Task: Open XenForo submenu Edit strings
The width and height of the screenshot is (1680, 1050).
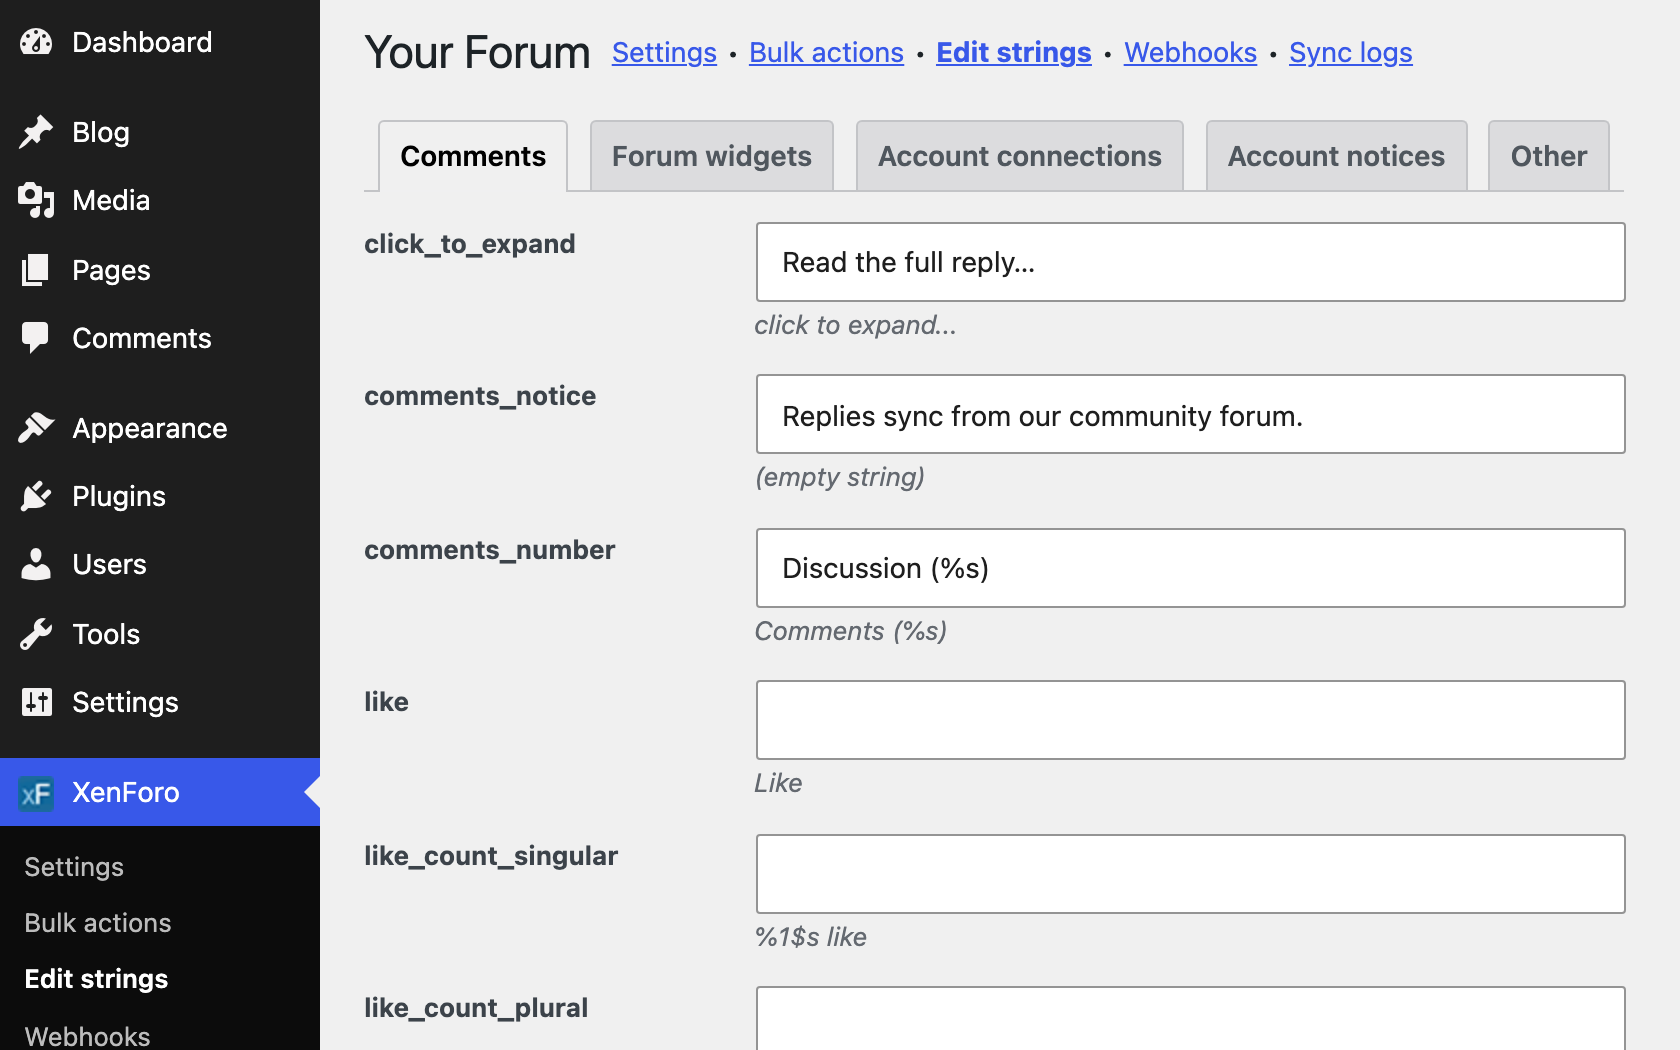Action: (x=96, y=979)
